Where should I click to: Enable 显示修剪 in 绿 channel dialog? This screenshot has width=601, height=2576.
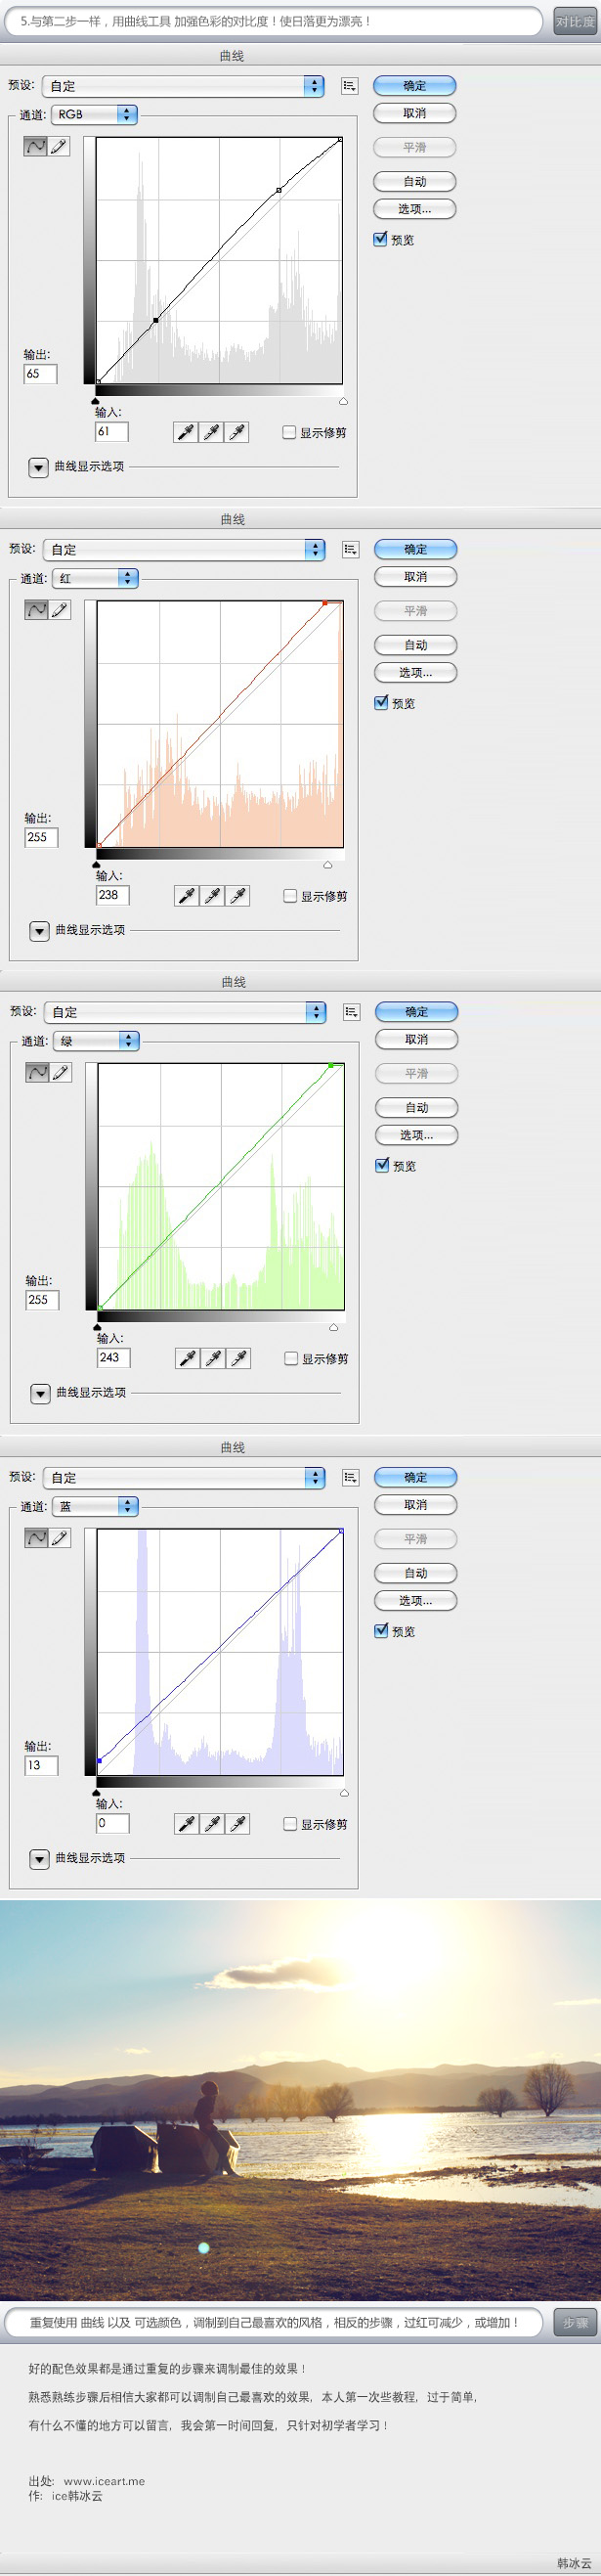coord(291,1358)
